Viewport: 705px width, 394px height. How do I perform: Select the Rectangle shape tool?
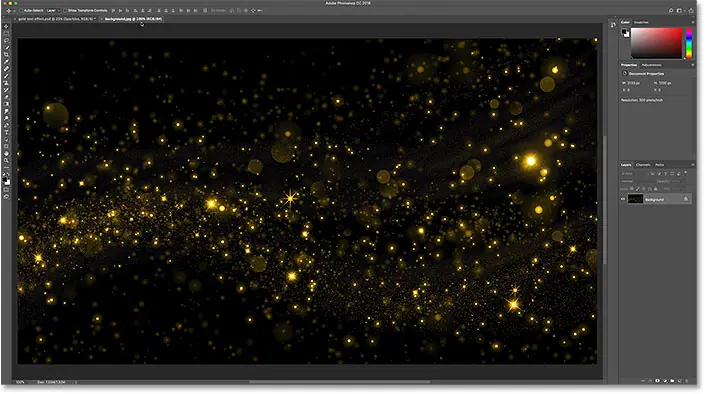(x=6, y=147)
